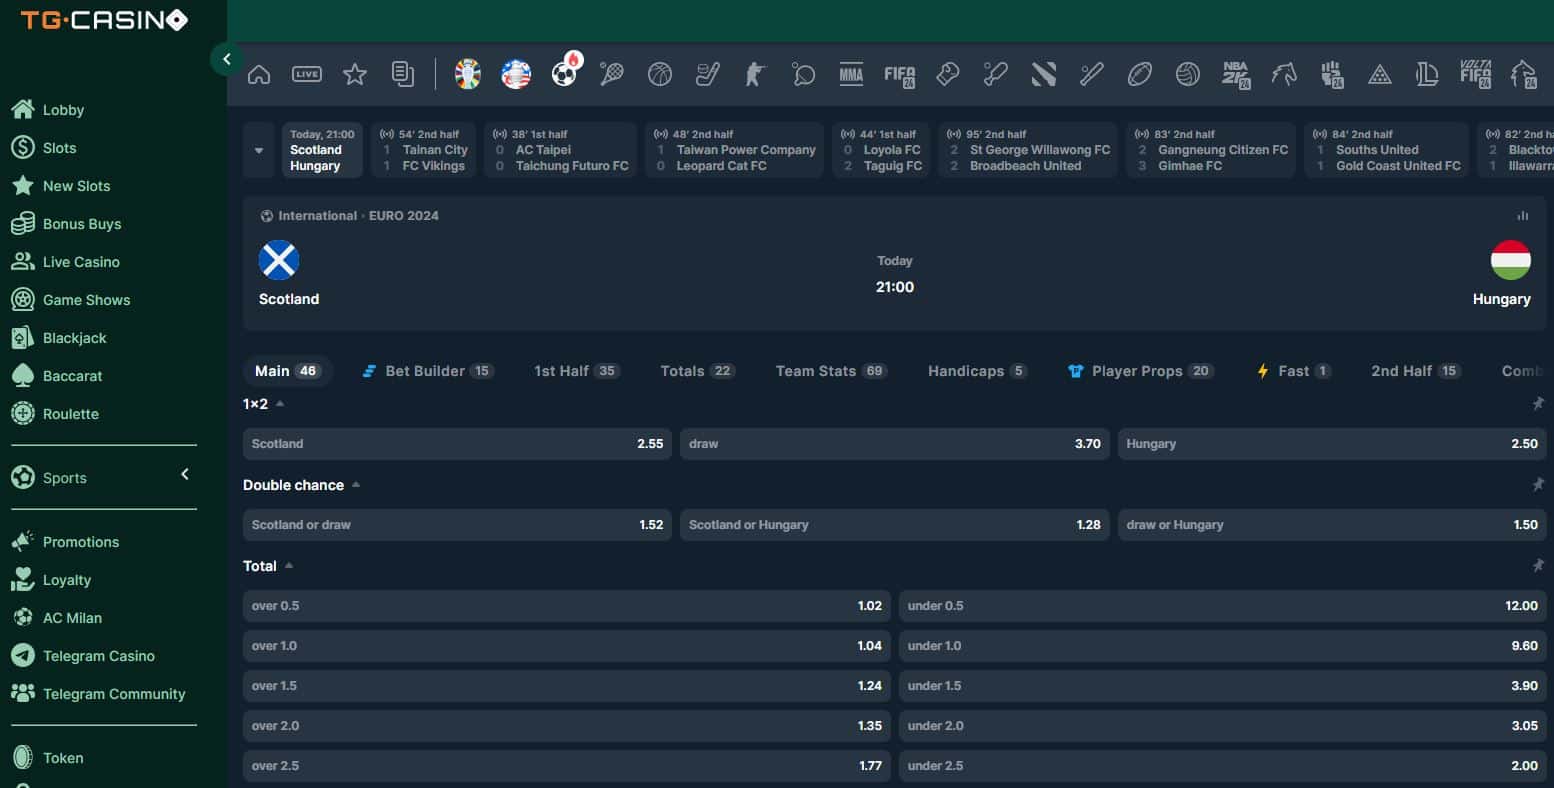Screen dimensions: 1554x788
Task: Collapse the sidebar with the arrow button
Action: click(226, 59)
